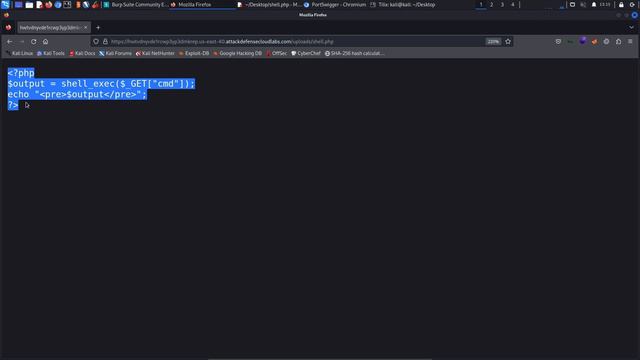Screen dimensions: 640x360
Task: Switch to Burp Suite Community window
Action: pyautogui.click(x=135, y=5)
